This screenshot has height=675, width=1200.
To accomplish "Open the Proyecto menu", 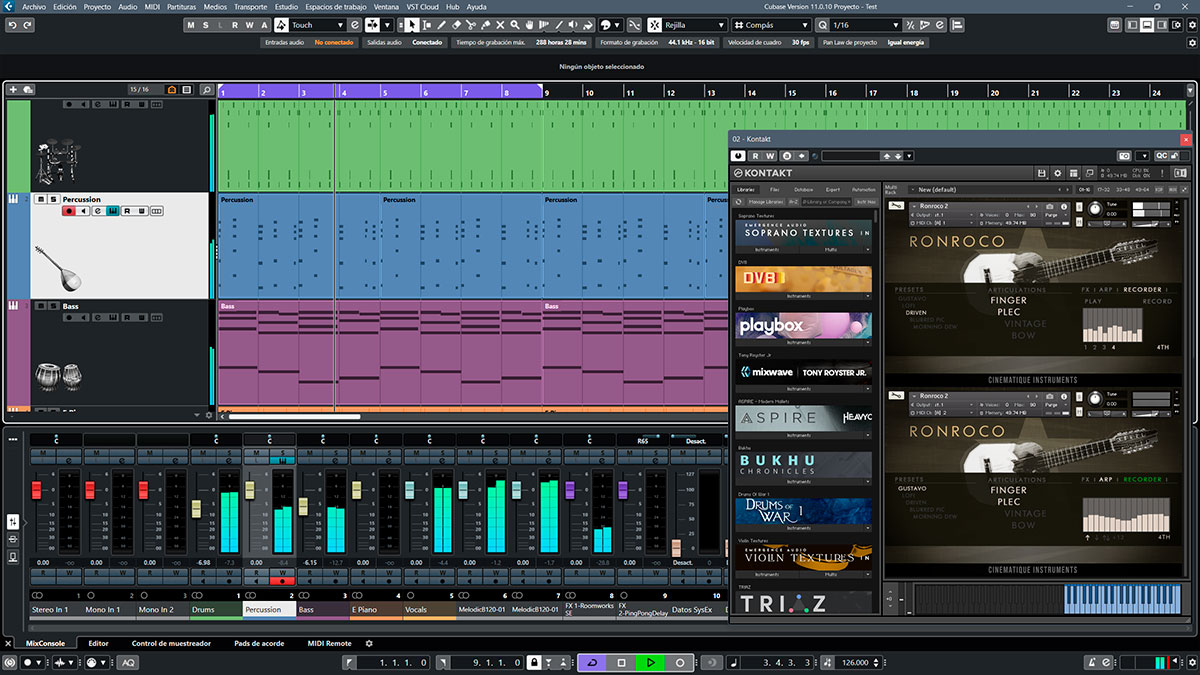I will 97,7.
